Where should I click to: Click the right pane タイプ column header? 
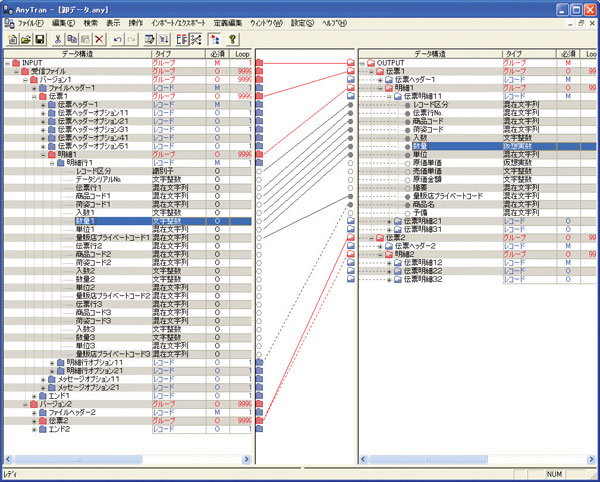(529, 54)
